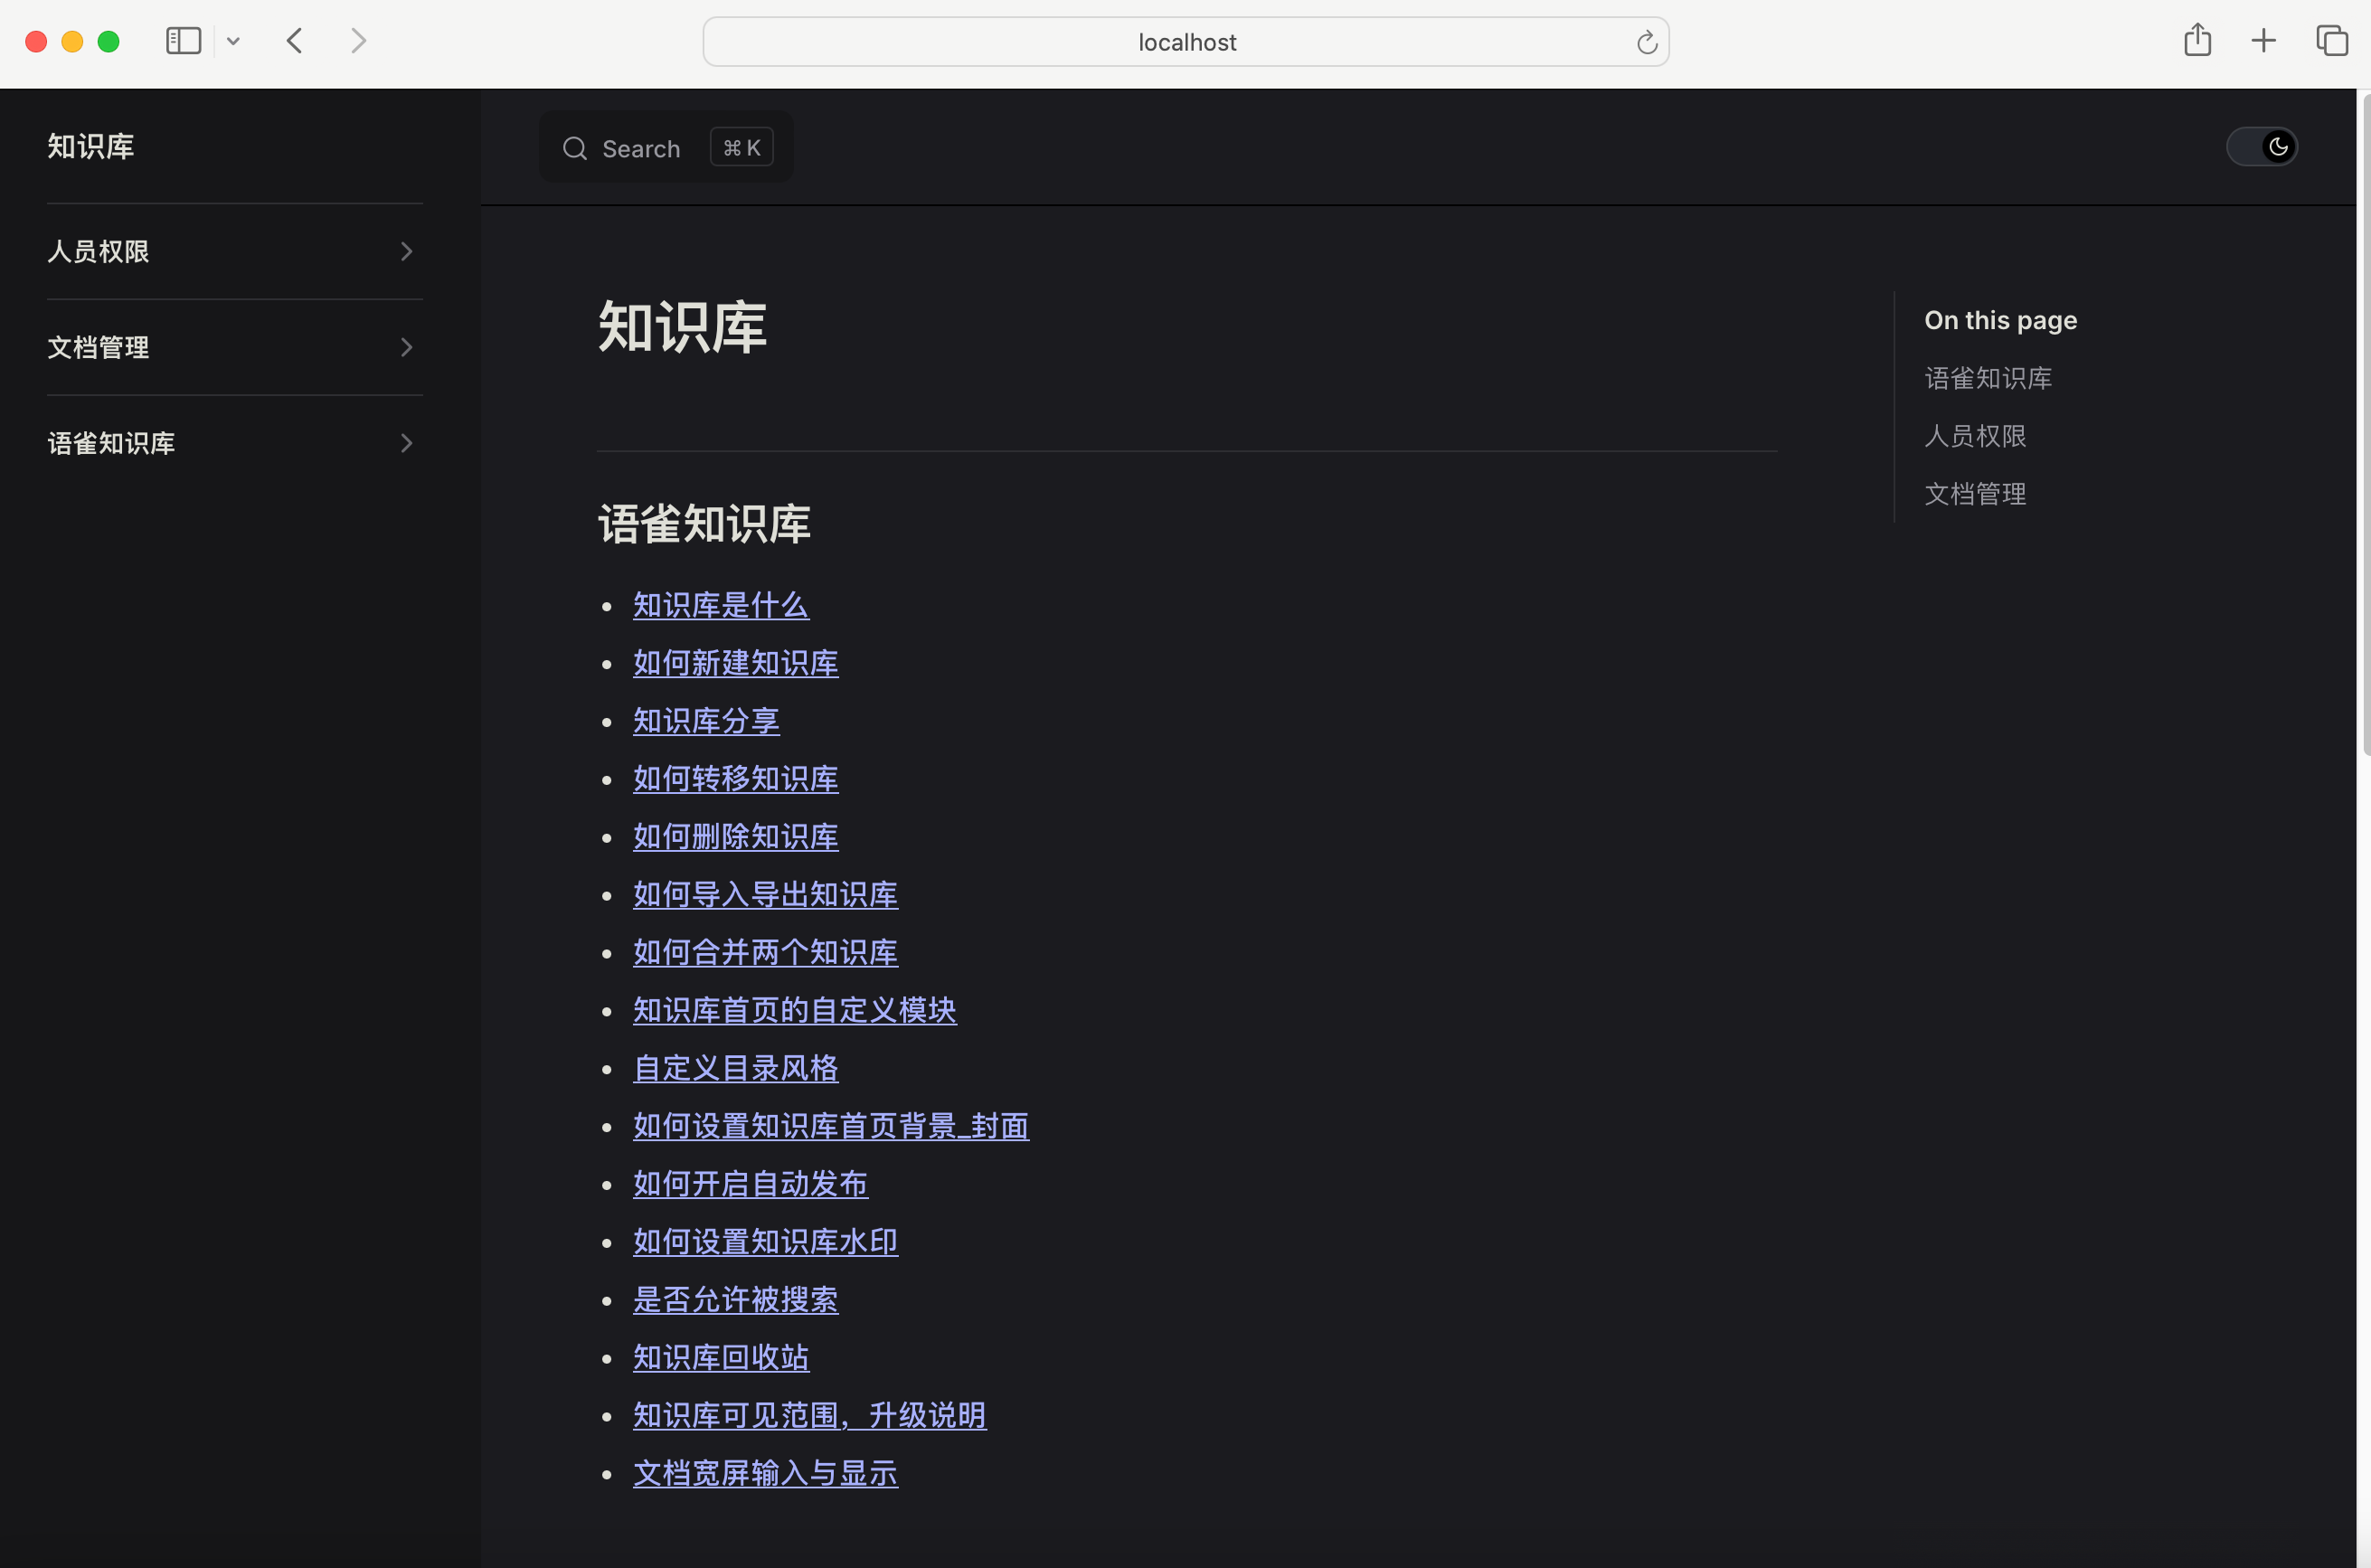The width and height of the screenshot is (2371, 1568).
Task: Click the localhost address bar
Action: (x=1186, y=42)
